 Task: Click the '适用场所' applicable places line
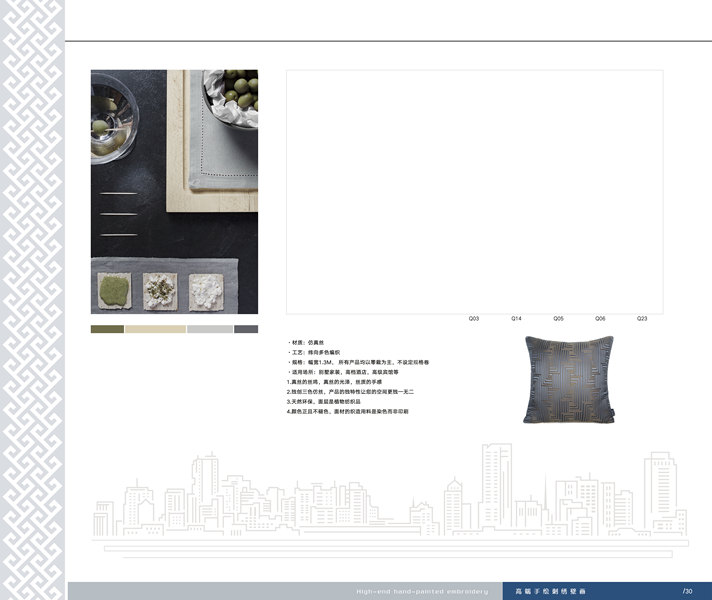coord(343,372)
